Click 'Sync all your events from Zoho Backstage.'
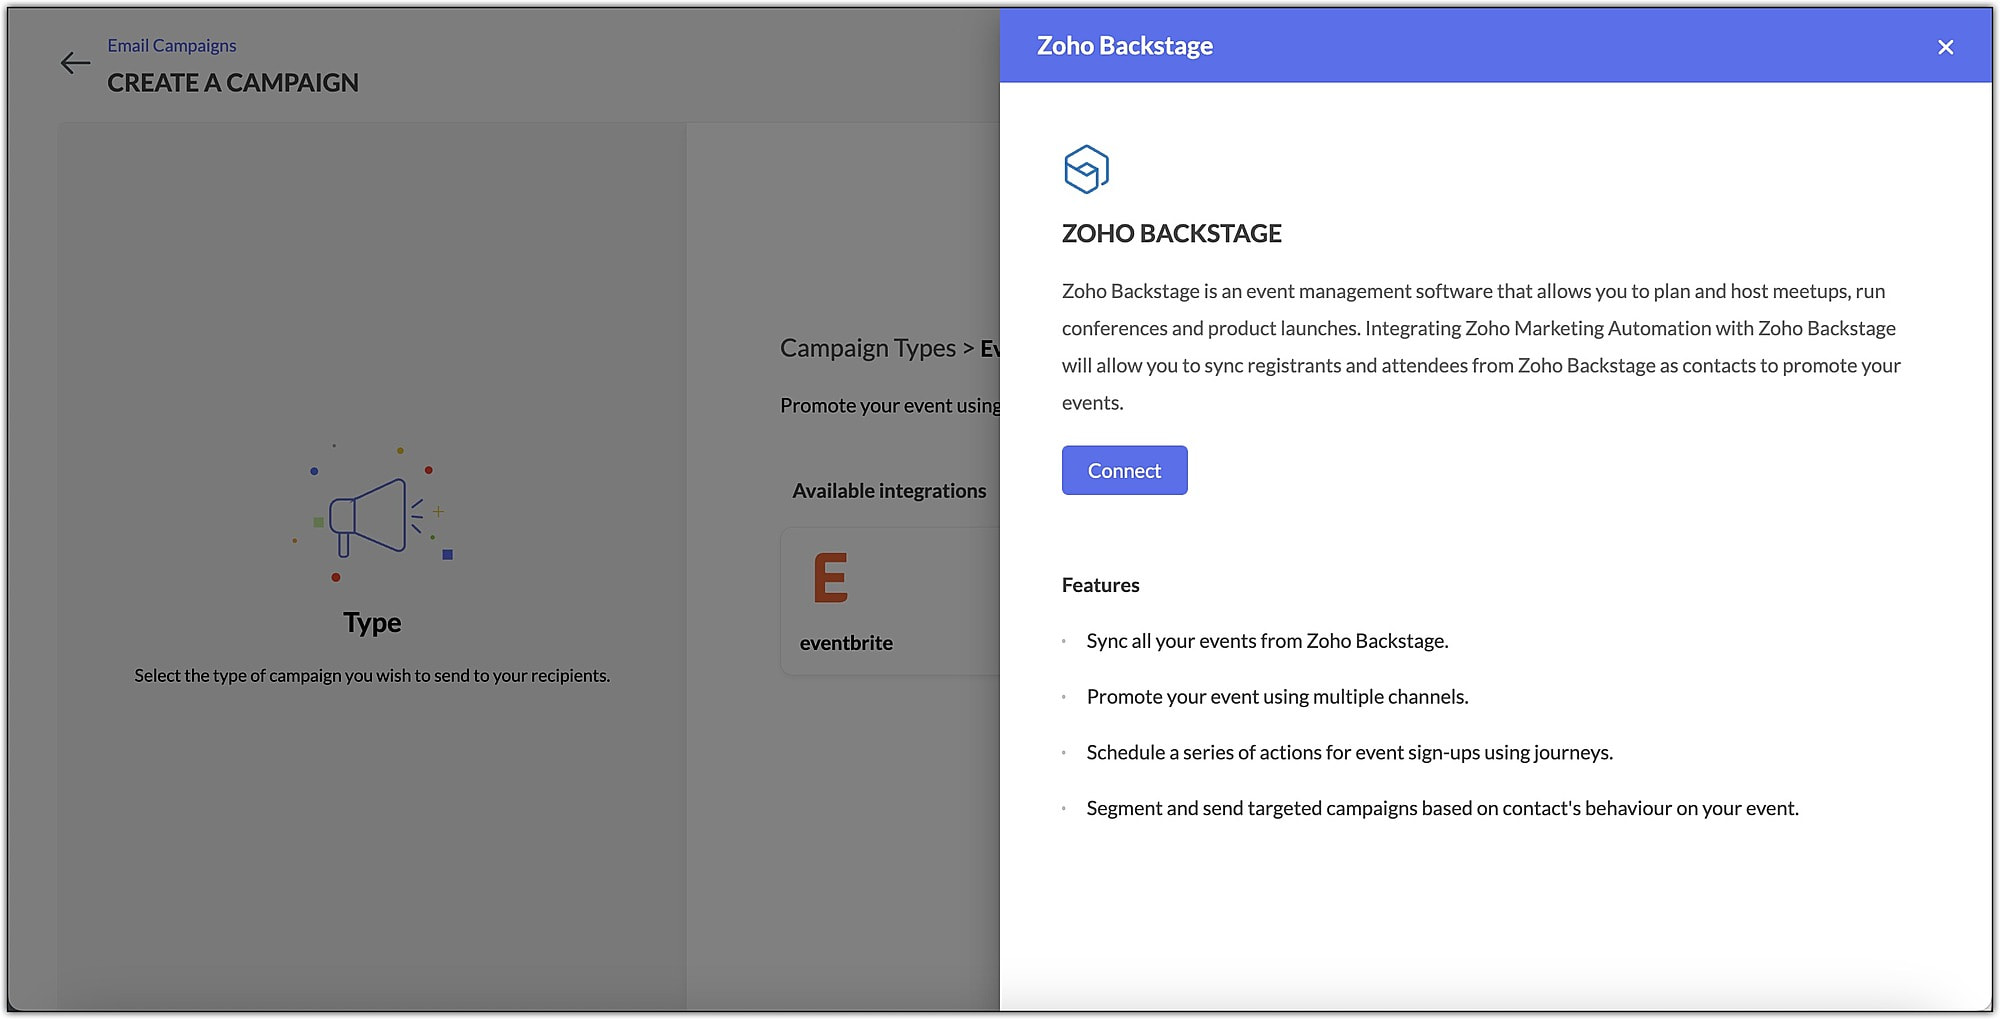Viewport: 2000px width, 1019px height. tap(1267, 641)
